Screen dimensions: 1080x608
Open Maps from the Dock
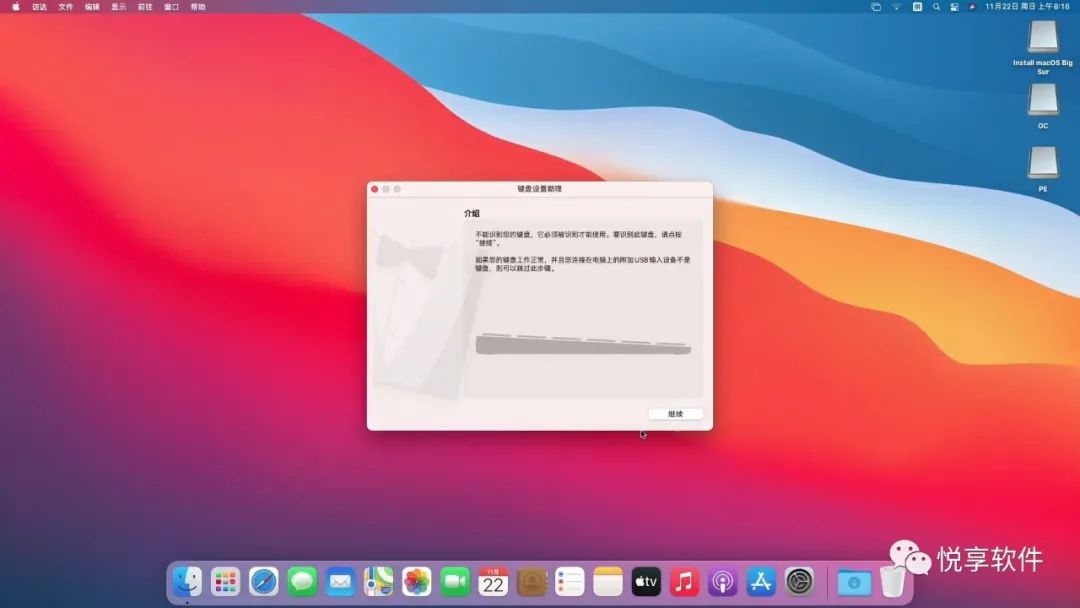(378, 582)
